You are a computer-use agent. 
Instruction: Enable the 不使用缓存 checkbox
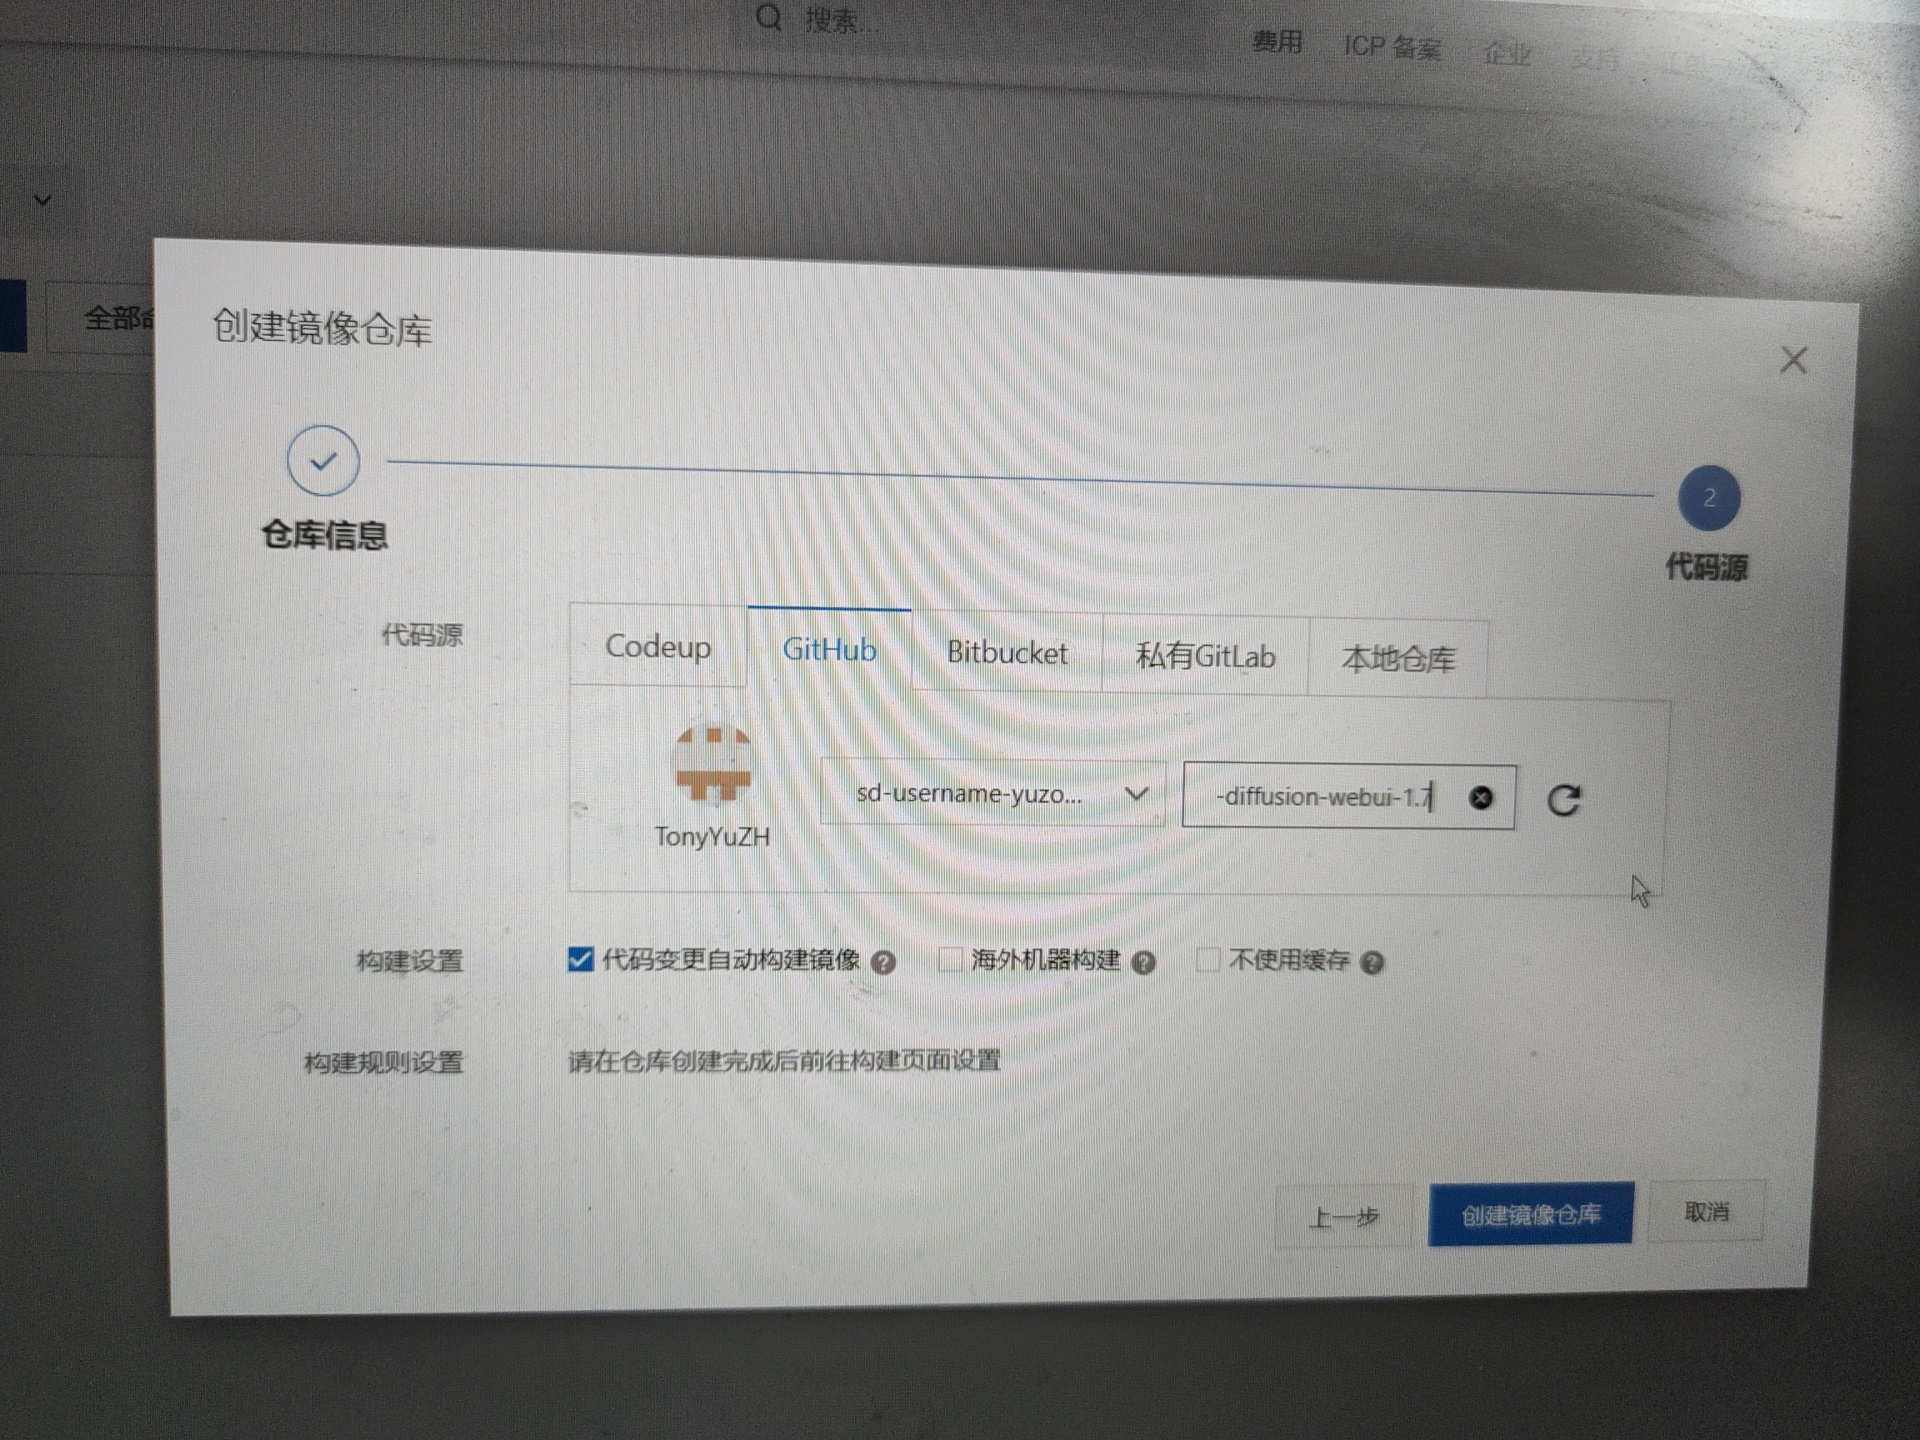[x=1207, y=960]
